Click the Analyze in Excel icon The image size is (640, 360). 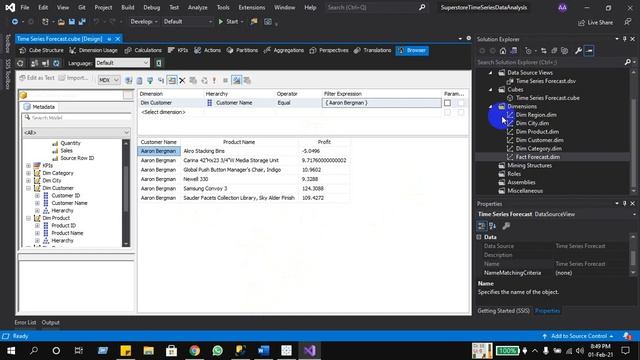click(x=159, y=63)
